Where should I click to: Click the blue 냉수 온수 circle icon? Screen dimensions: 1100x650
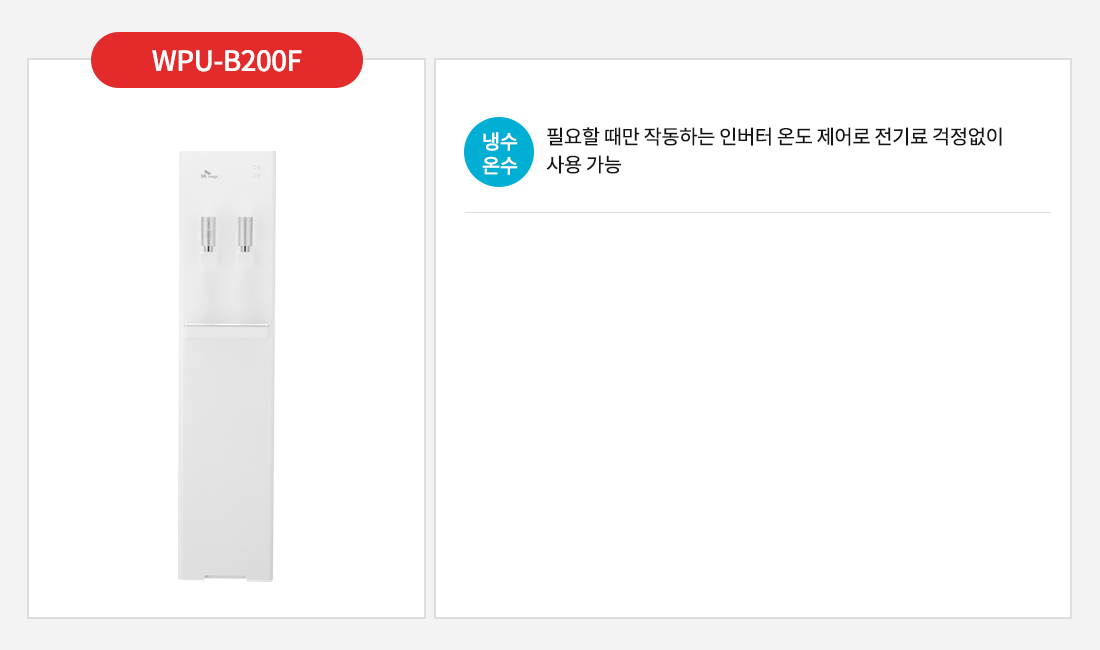point(499,152)
